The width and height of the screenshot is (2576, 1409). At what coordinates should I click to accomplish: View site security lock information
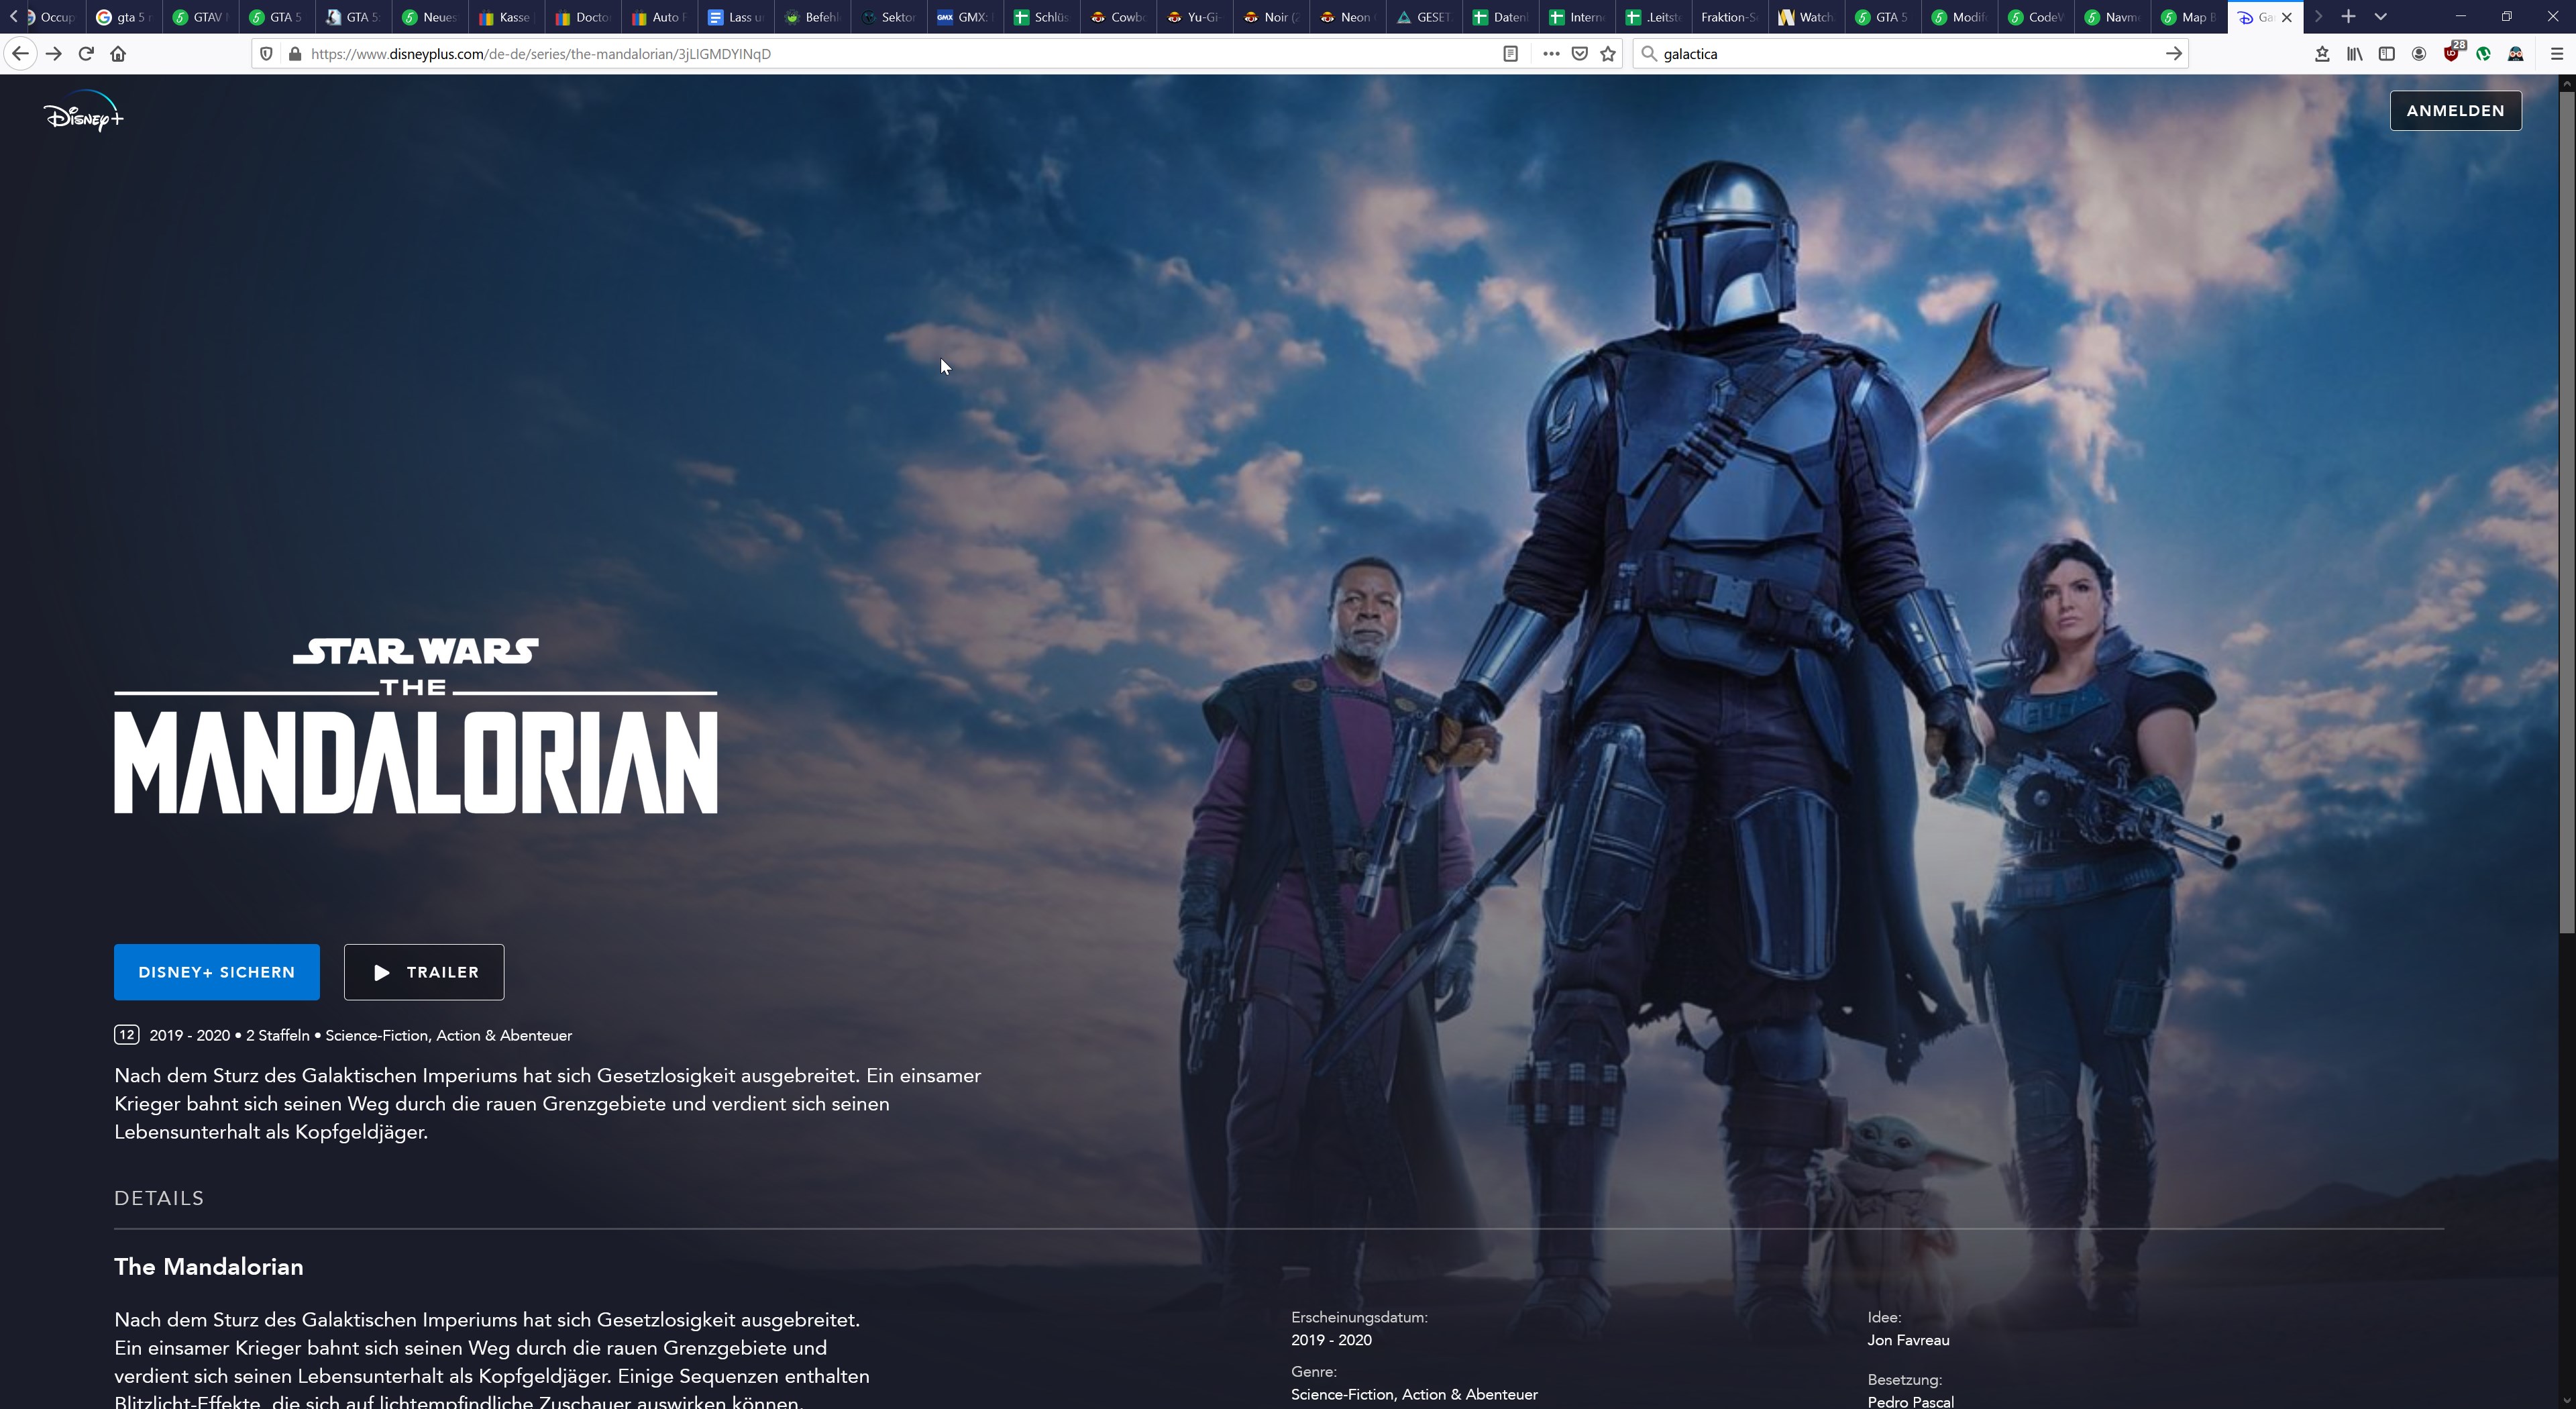point(294,54)
